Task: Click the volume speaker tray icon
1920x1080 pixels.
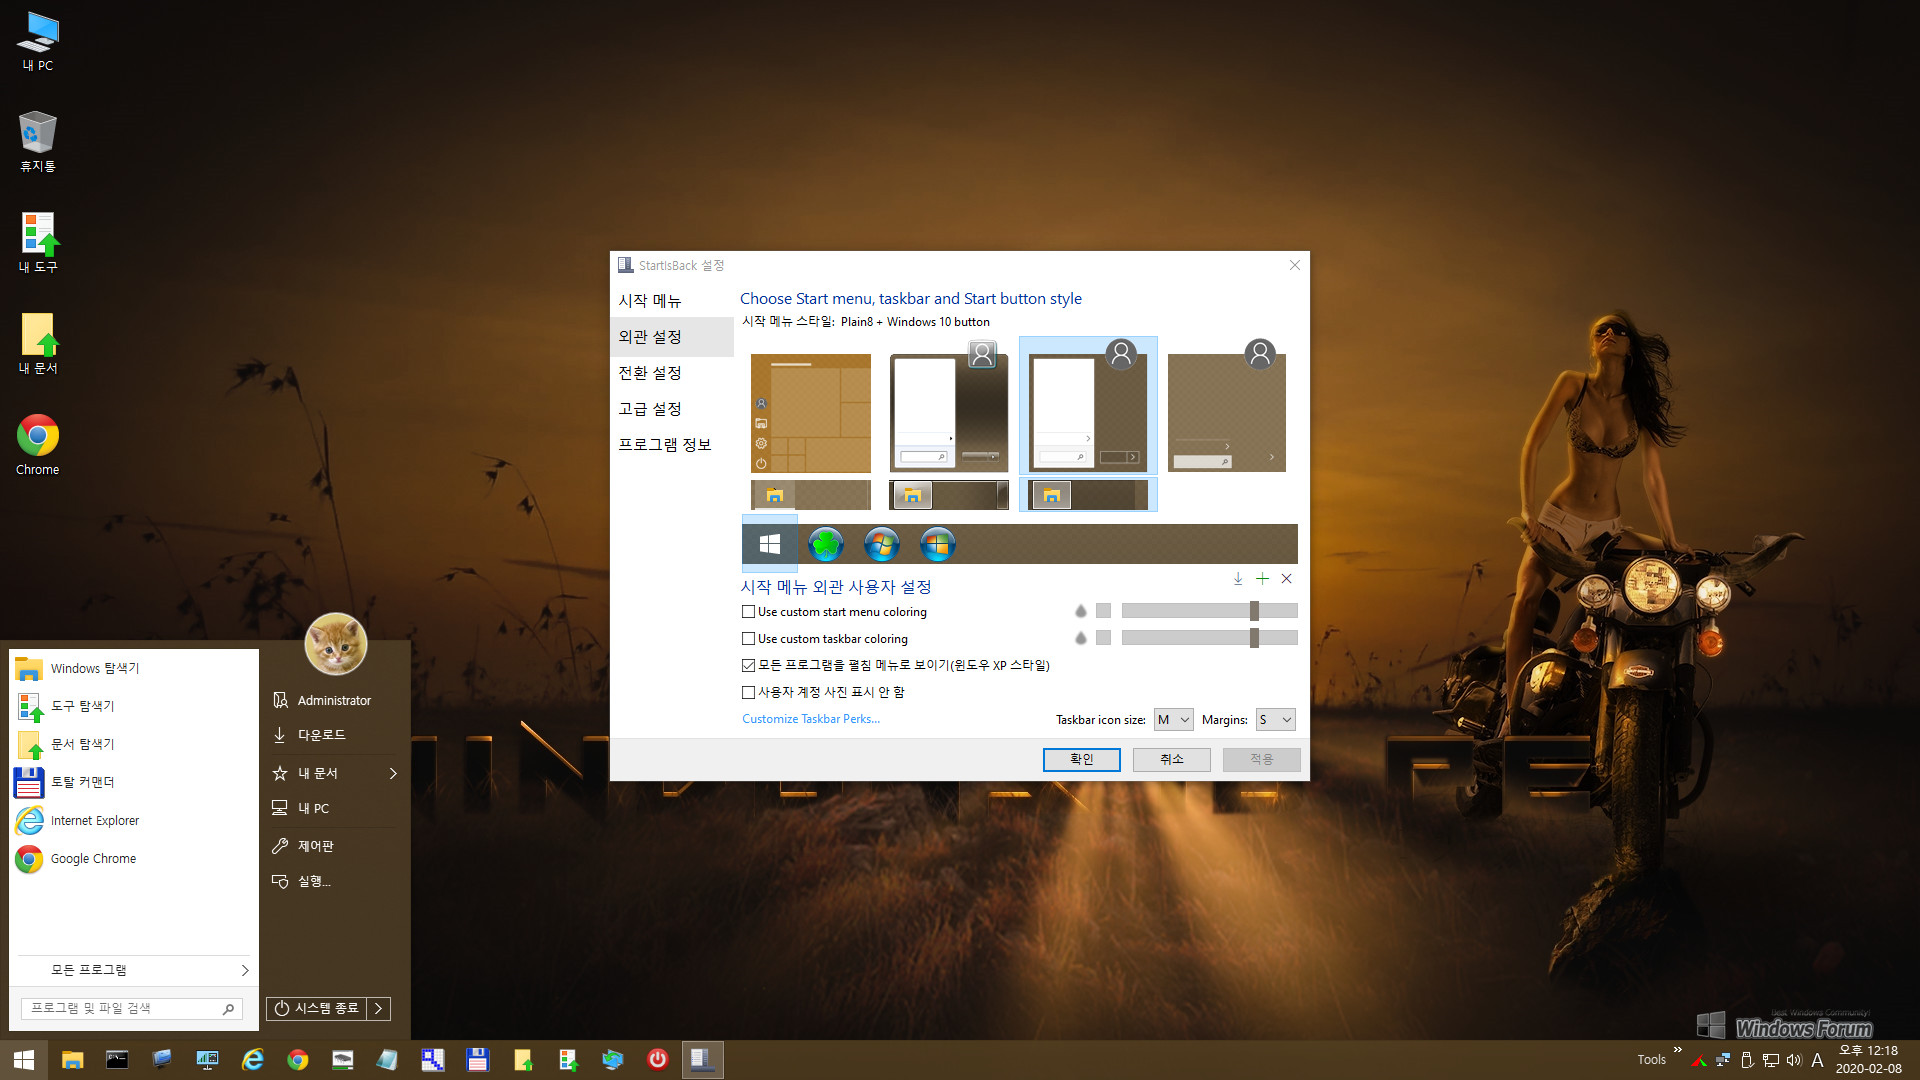Action: (1794, 1060)
